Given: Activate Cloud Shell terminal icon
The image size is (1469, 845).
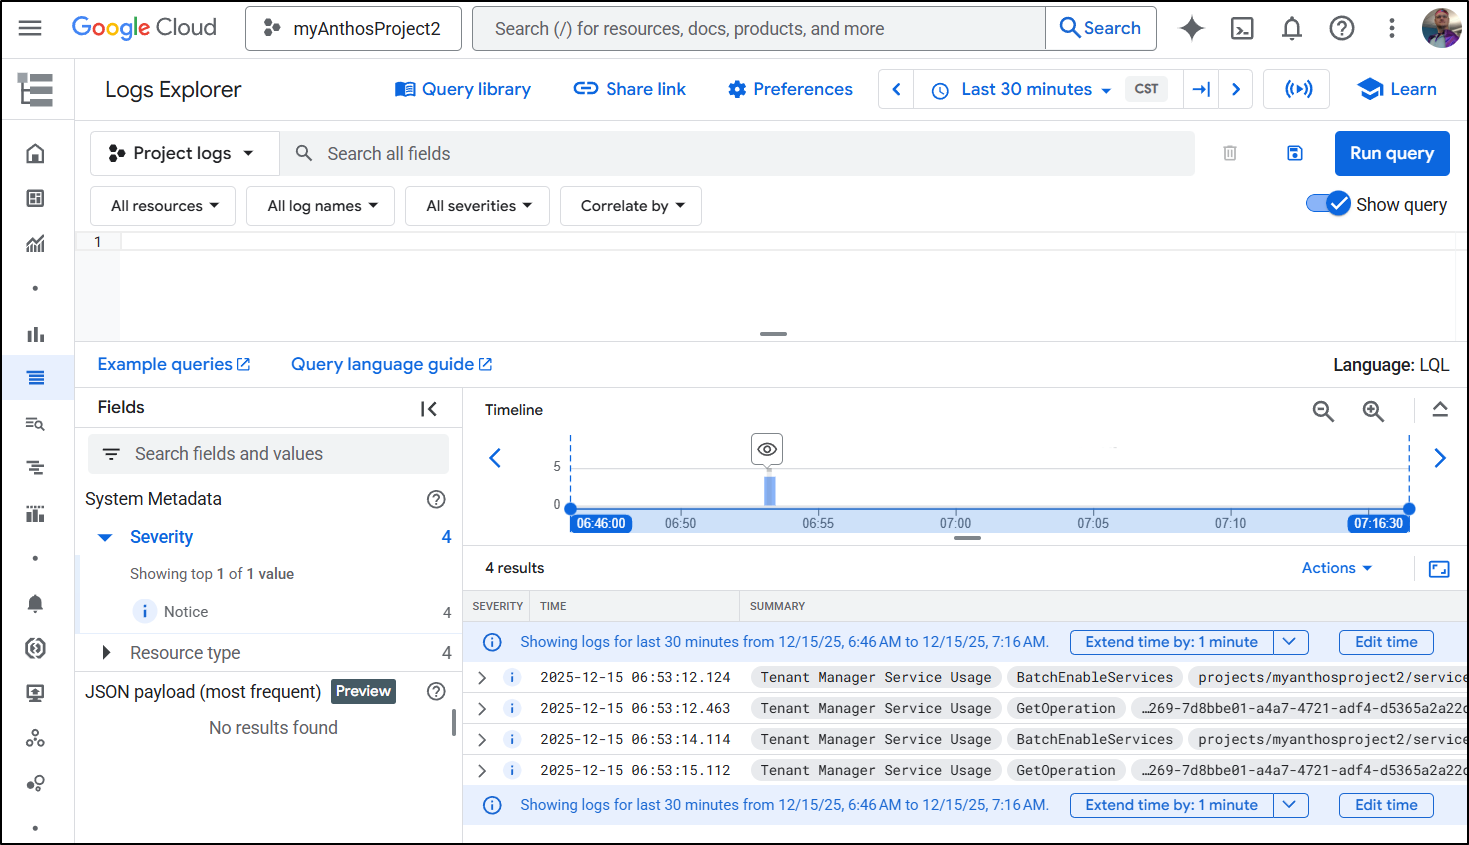Looking at the screenshot, I should click(x=1242, y=28).
